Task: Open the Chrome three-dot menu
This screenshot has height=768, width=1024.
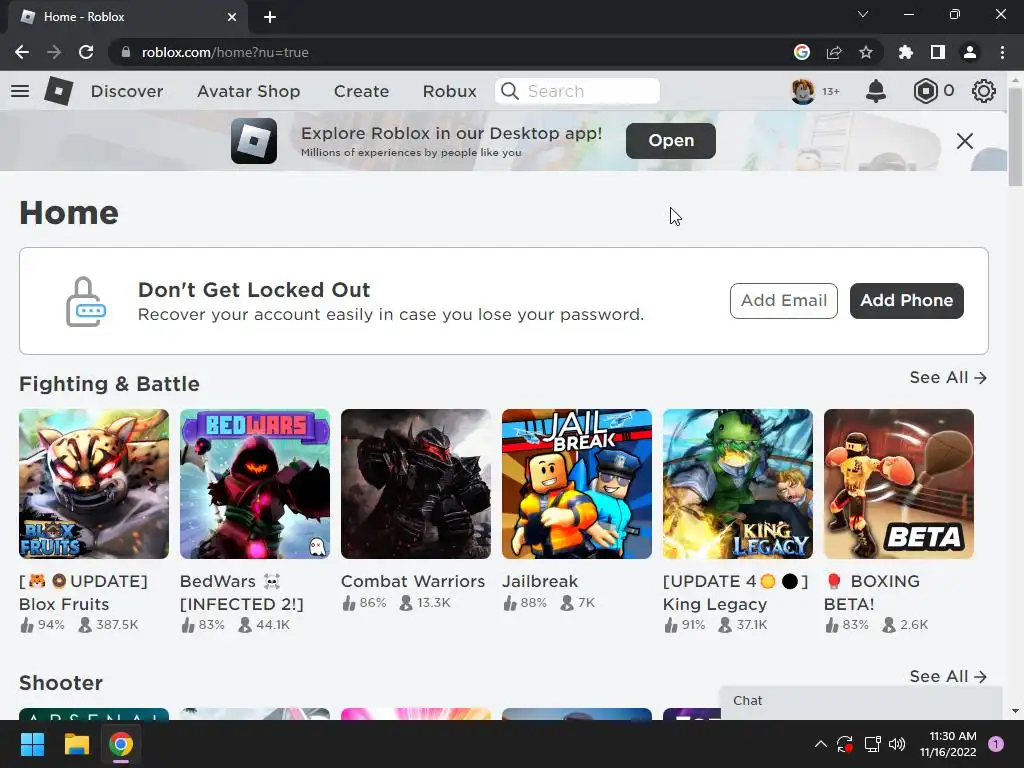Action: (1002, 52)
